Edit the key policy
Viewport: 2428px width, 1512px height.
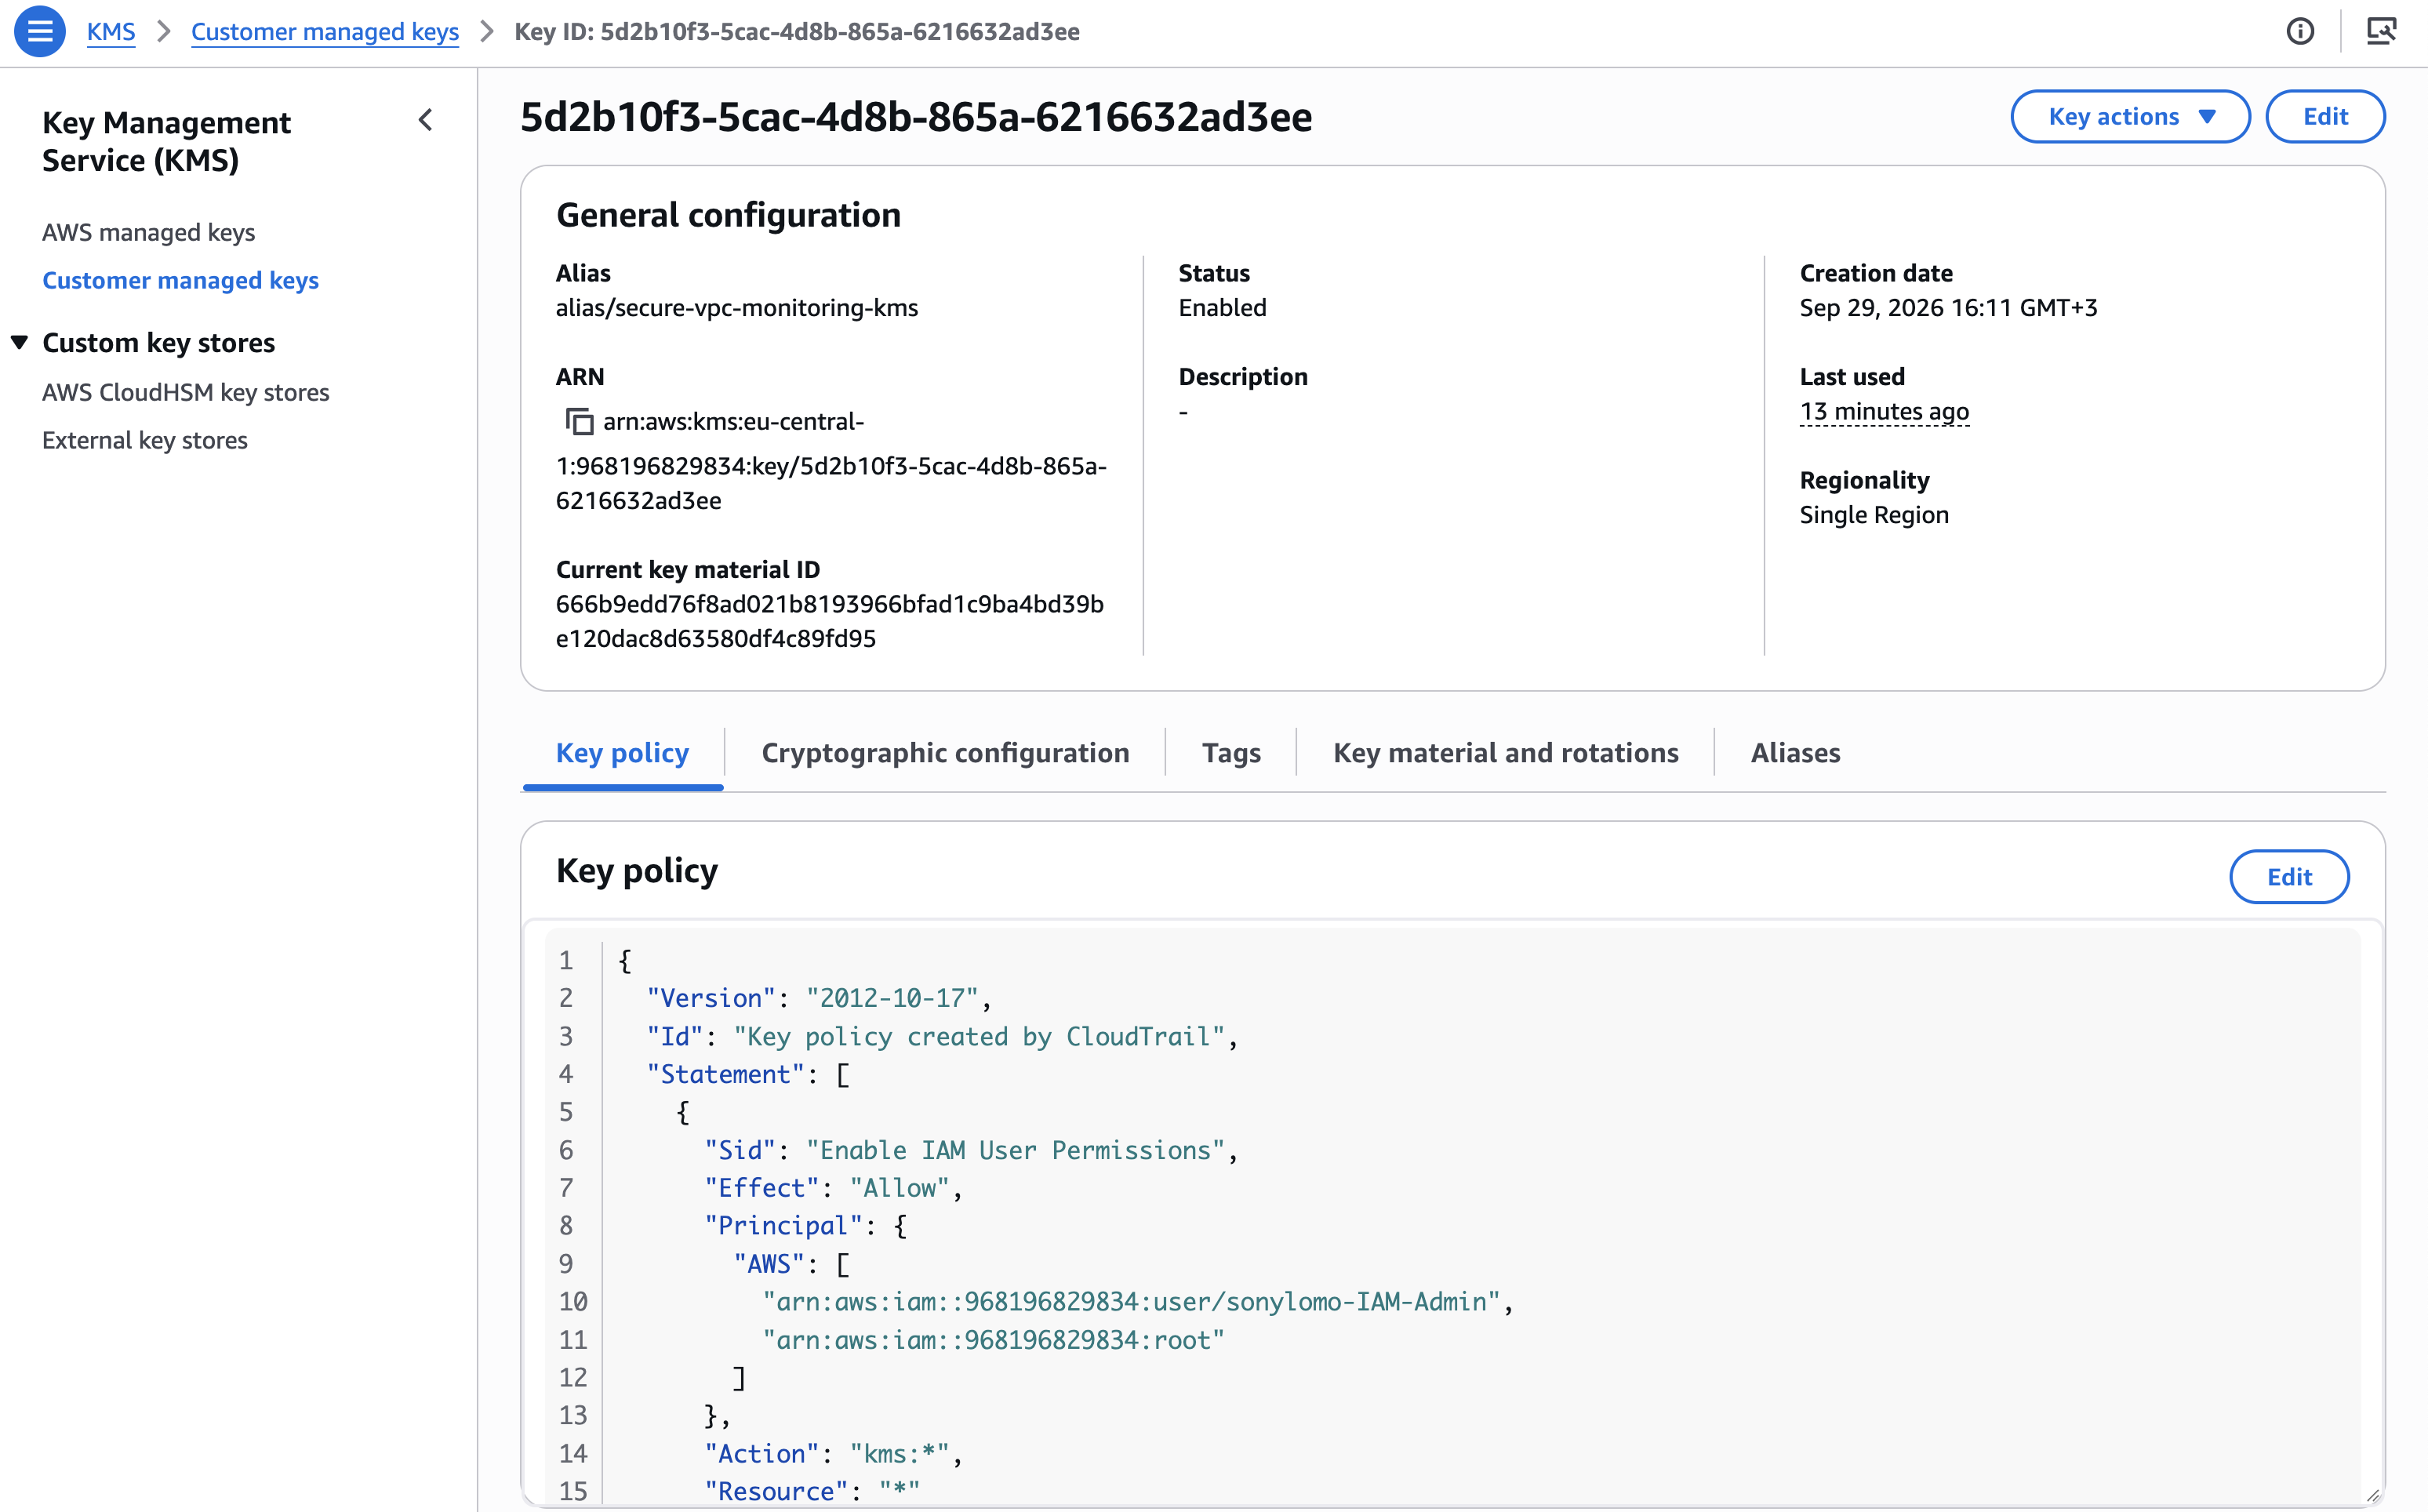pyautogui.click(x=2288, y=876)
